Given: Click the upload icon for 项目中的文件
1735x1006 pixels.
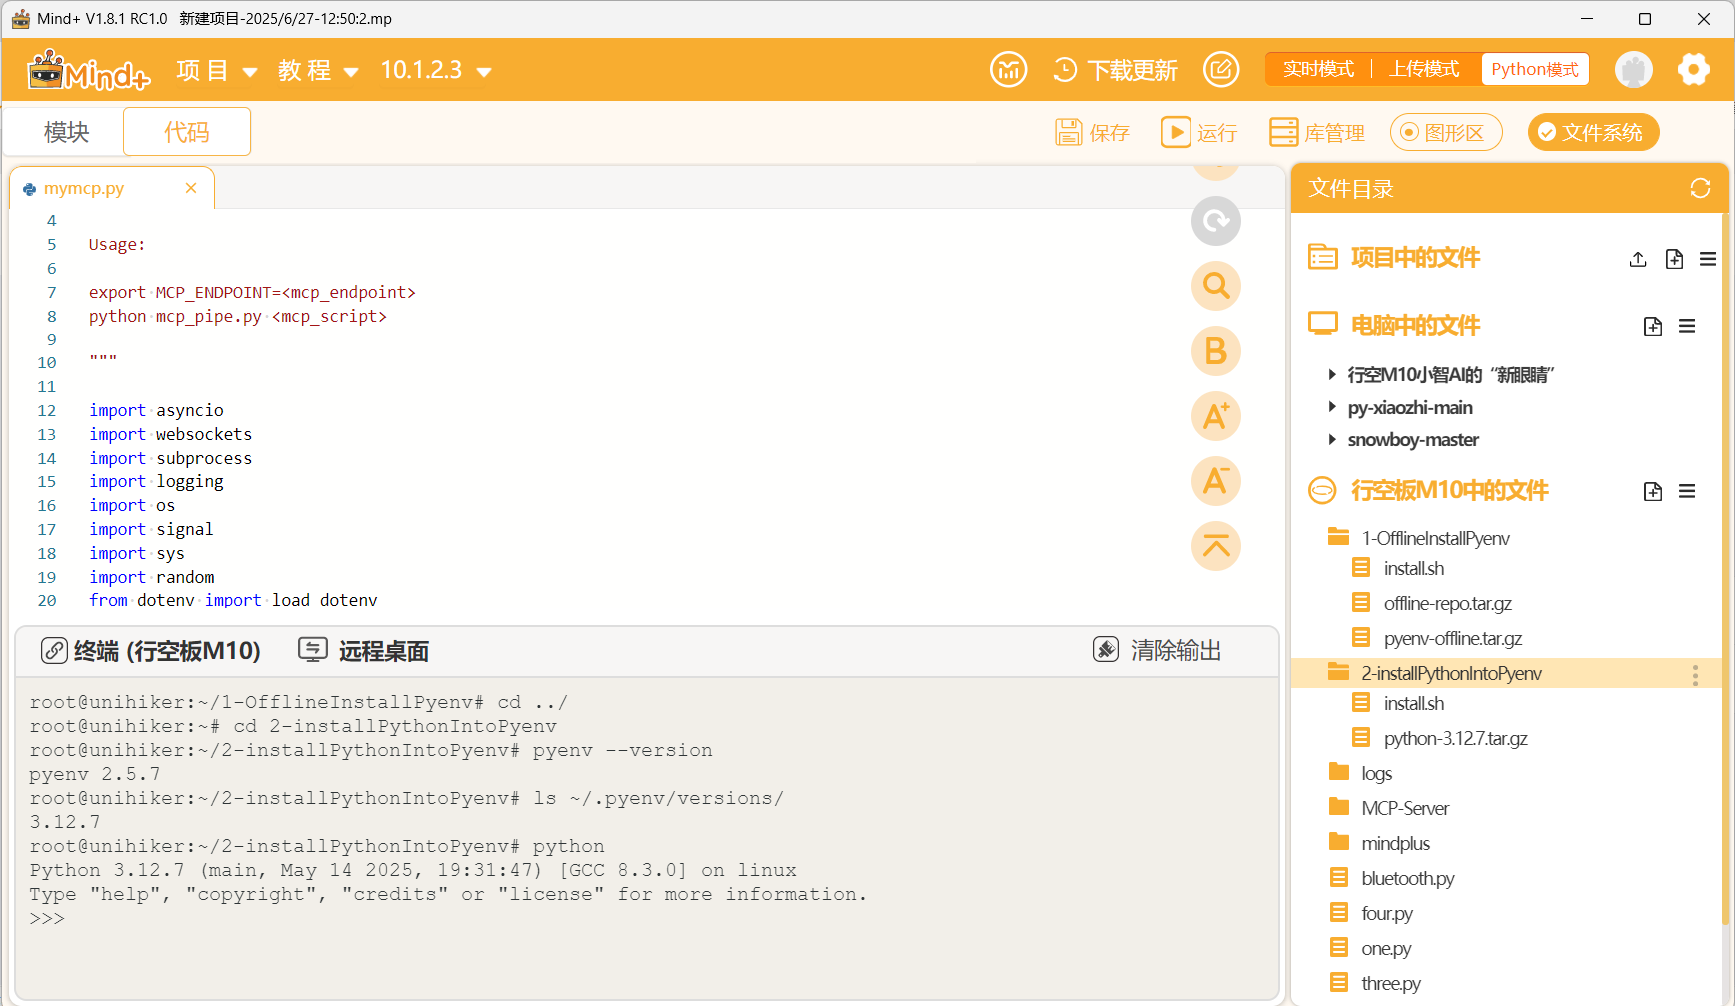Looking at the screenshot, I should [x=1638, y=259].
